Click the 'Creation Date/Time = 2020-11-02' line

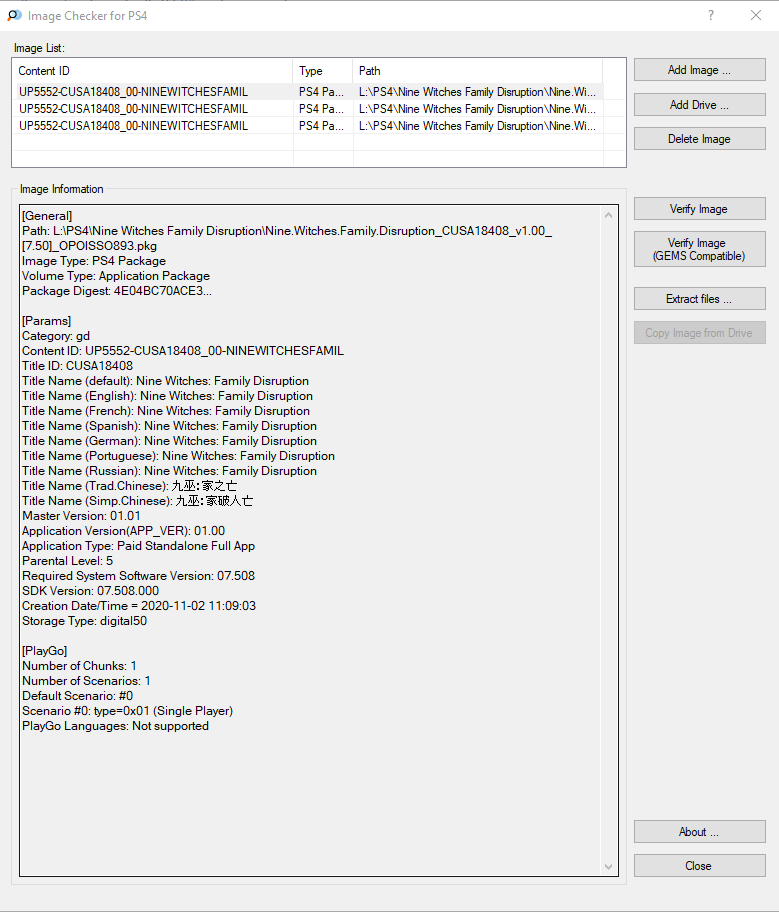[x=139, y=606]
